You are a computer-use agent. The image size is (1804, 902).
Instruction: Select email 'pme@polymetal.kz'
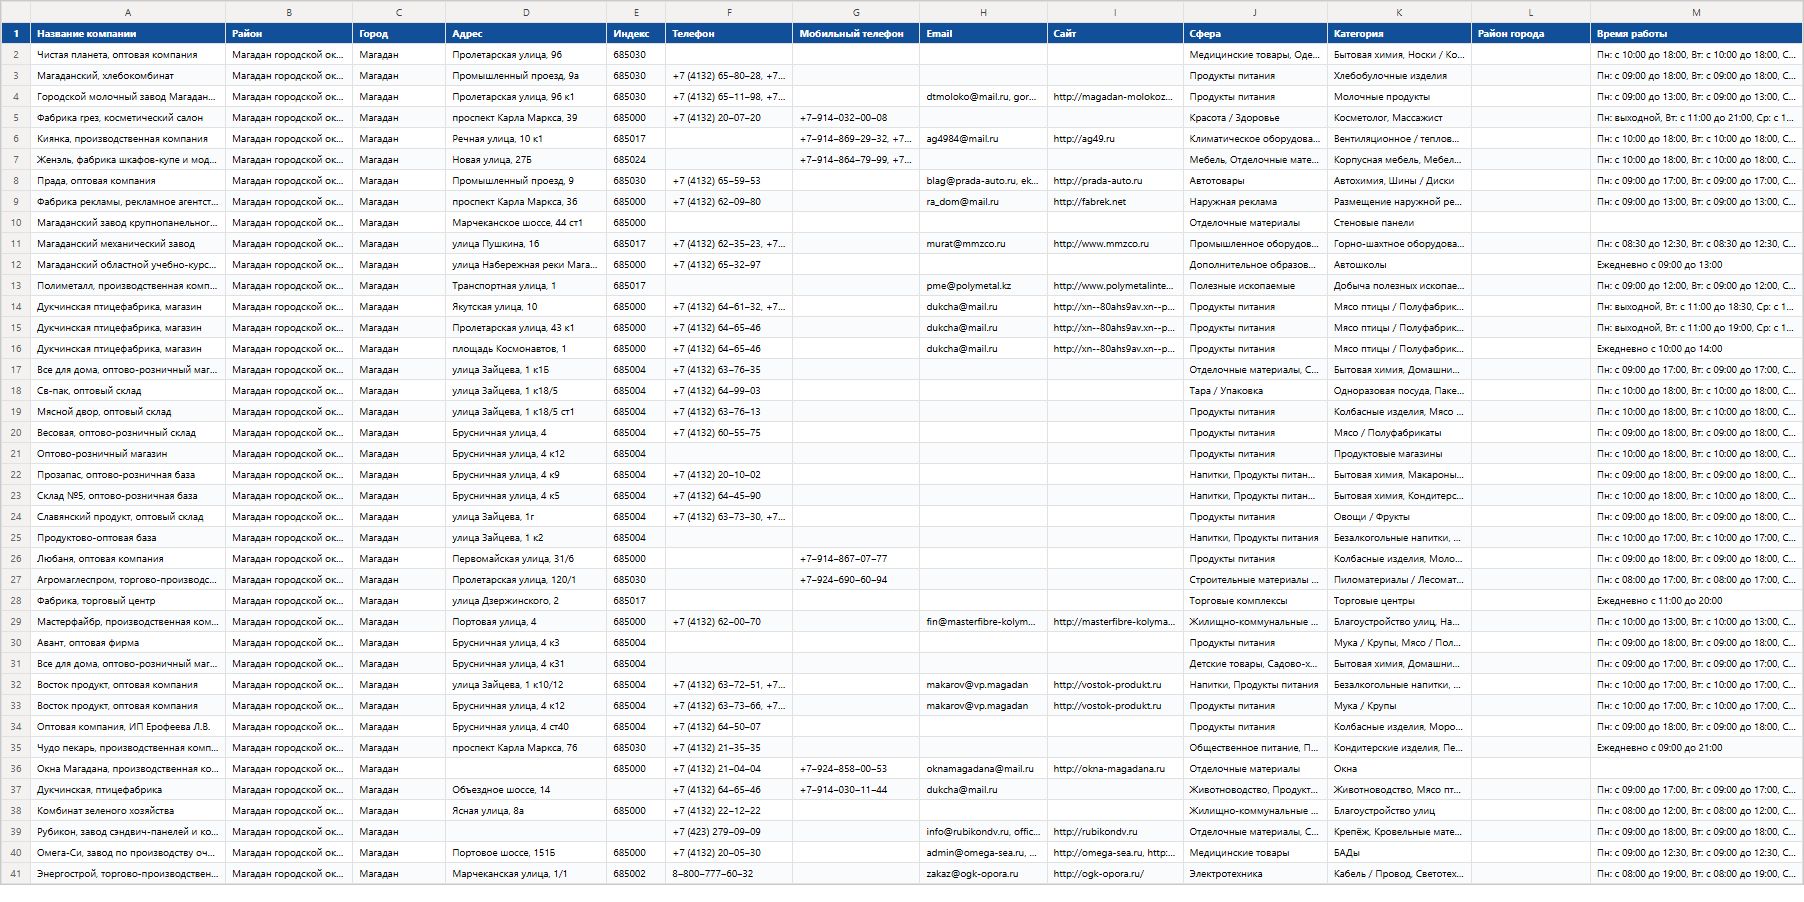coord(983,286)
